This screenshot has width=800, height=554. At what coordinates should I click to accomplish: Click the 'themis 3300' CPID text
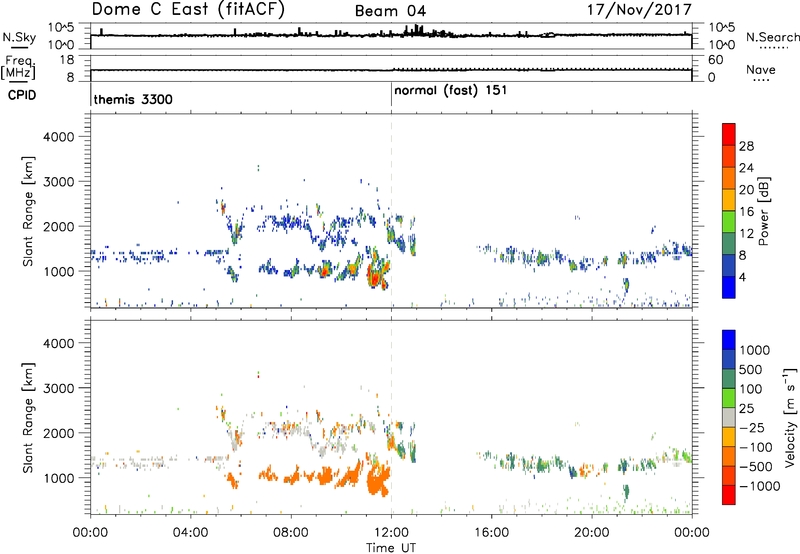(x=133, y=99)
